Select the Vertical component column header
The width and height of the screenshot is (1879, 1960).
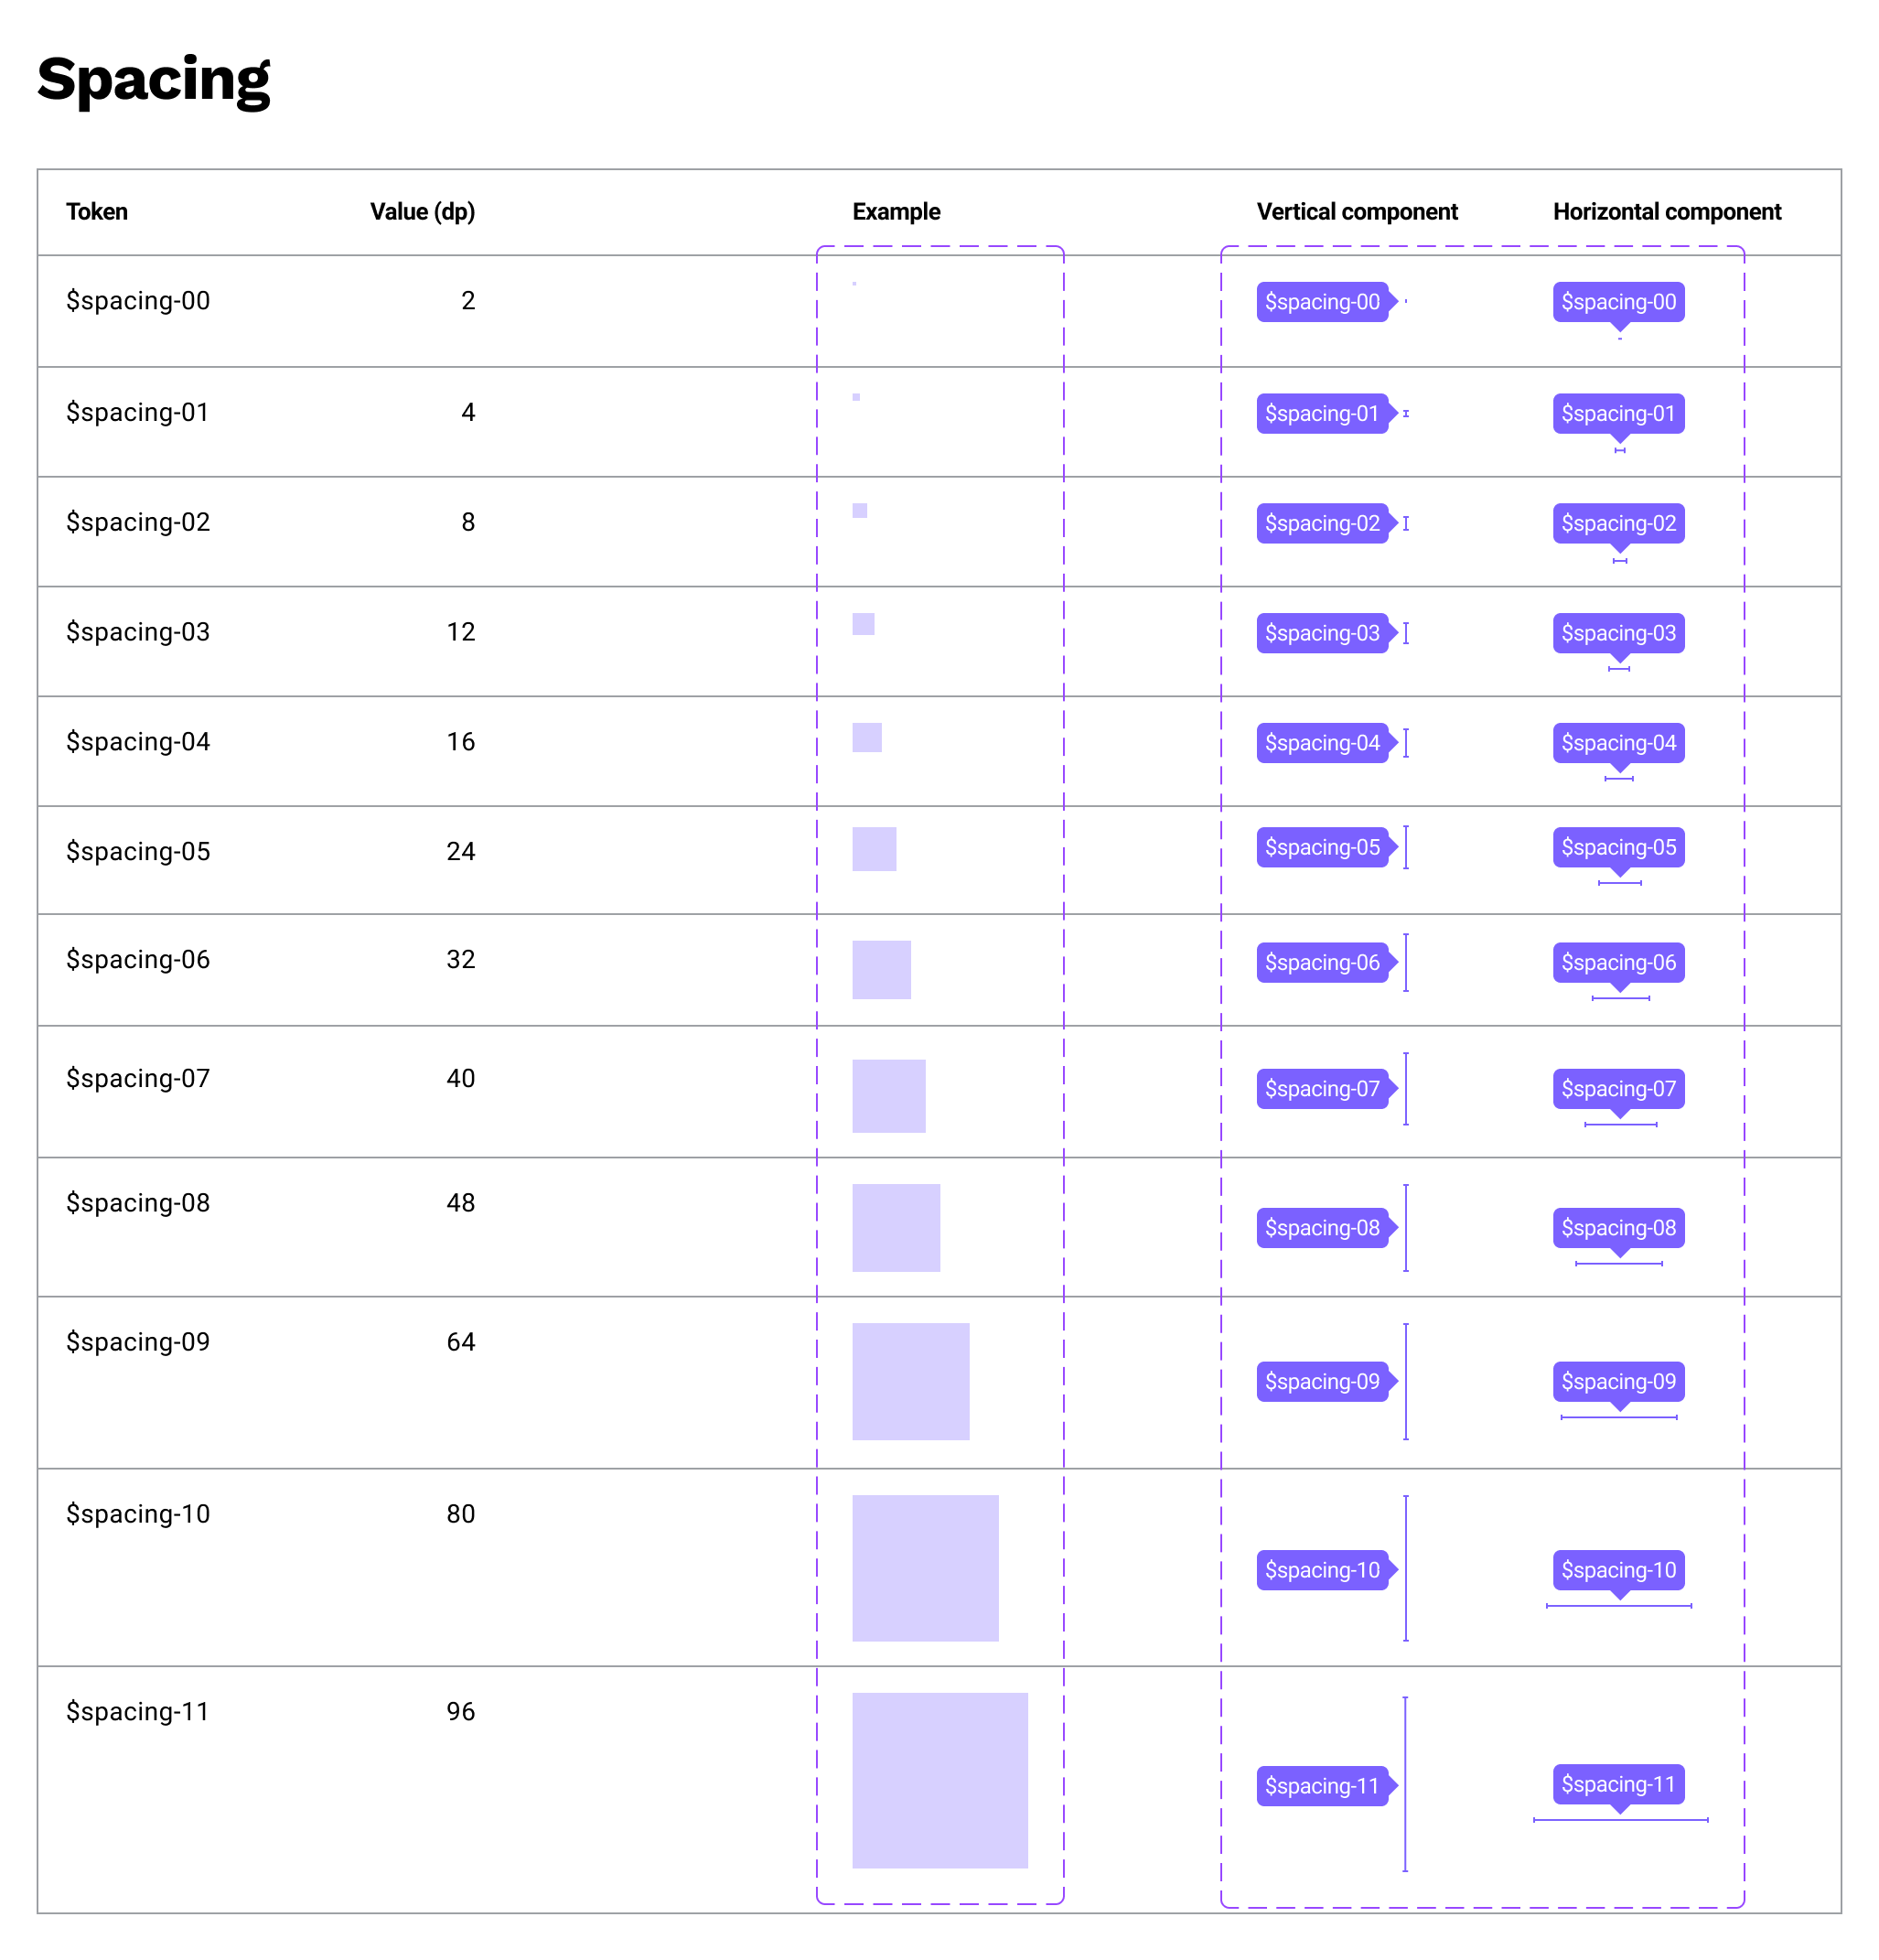point(1356,212)
